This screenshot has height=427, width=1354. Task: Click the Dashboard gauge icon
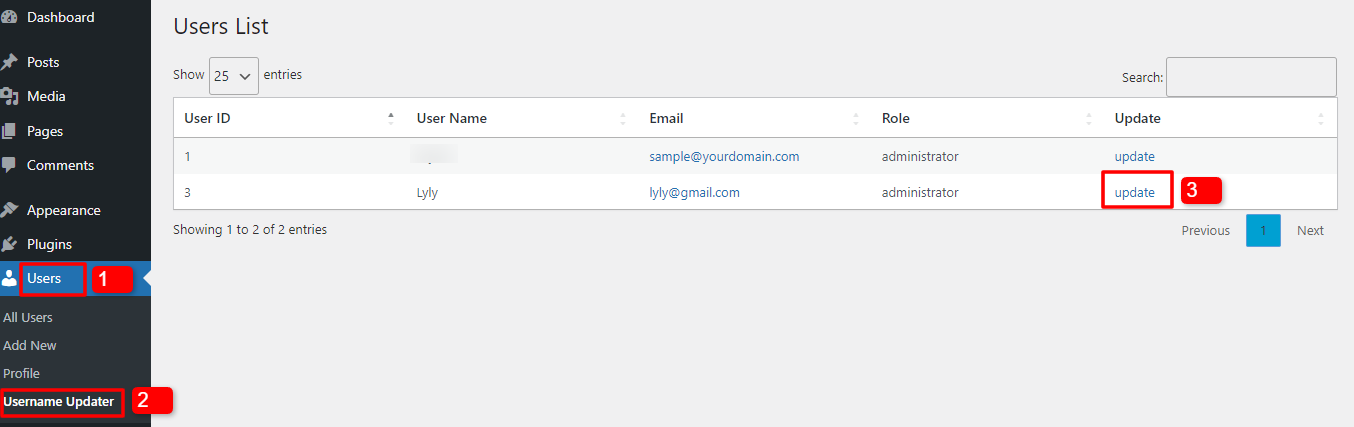(9, 18)
